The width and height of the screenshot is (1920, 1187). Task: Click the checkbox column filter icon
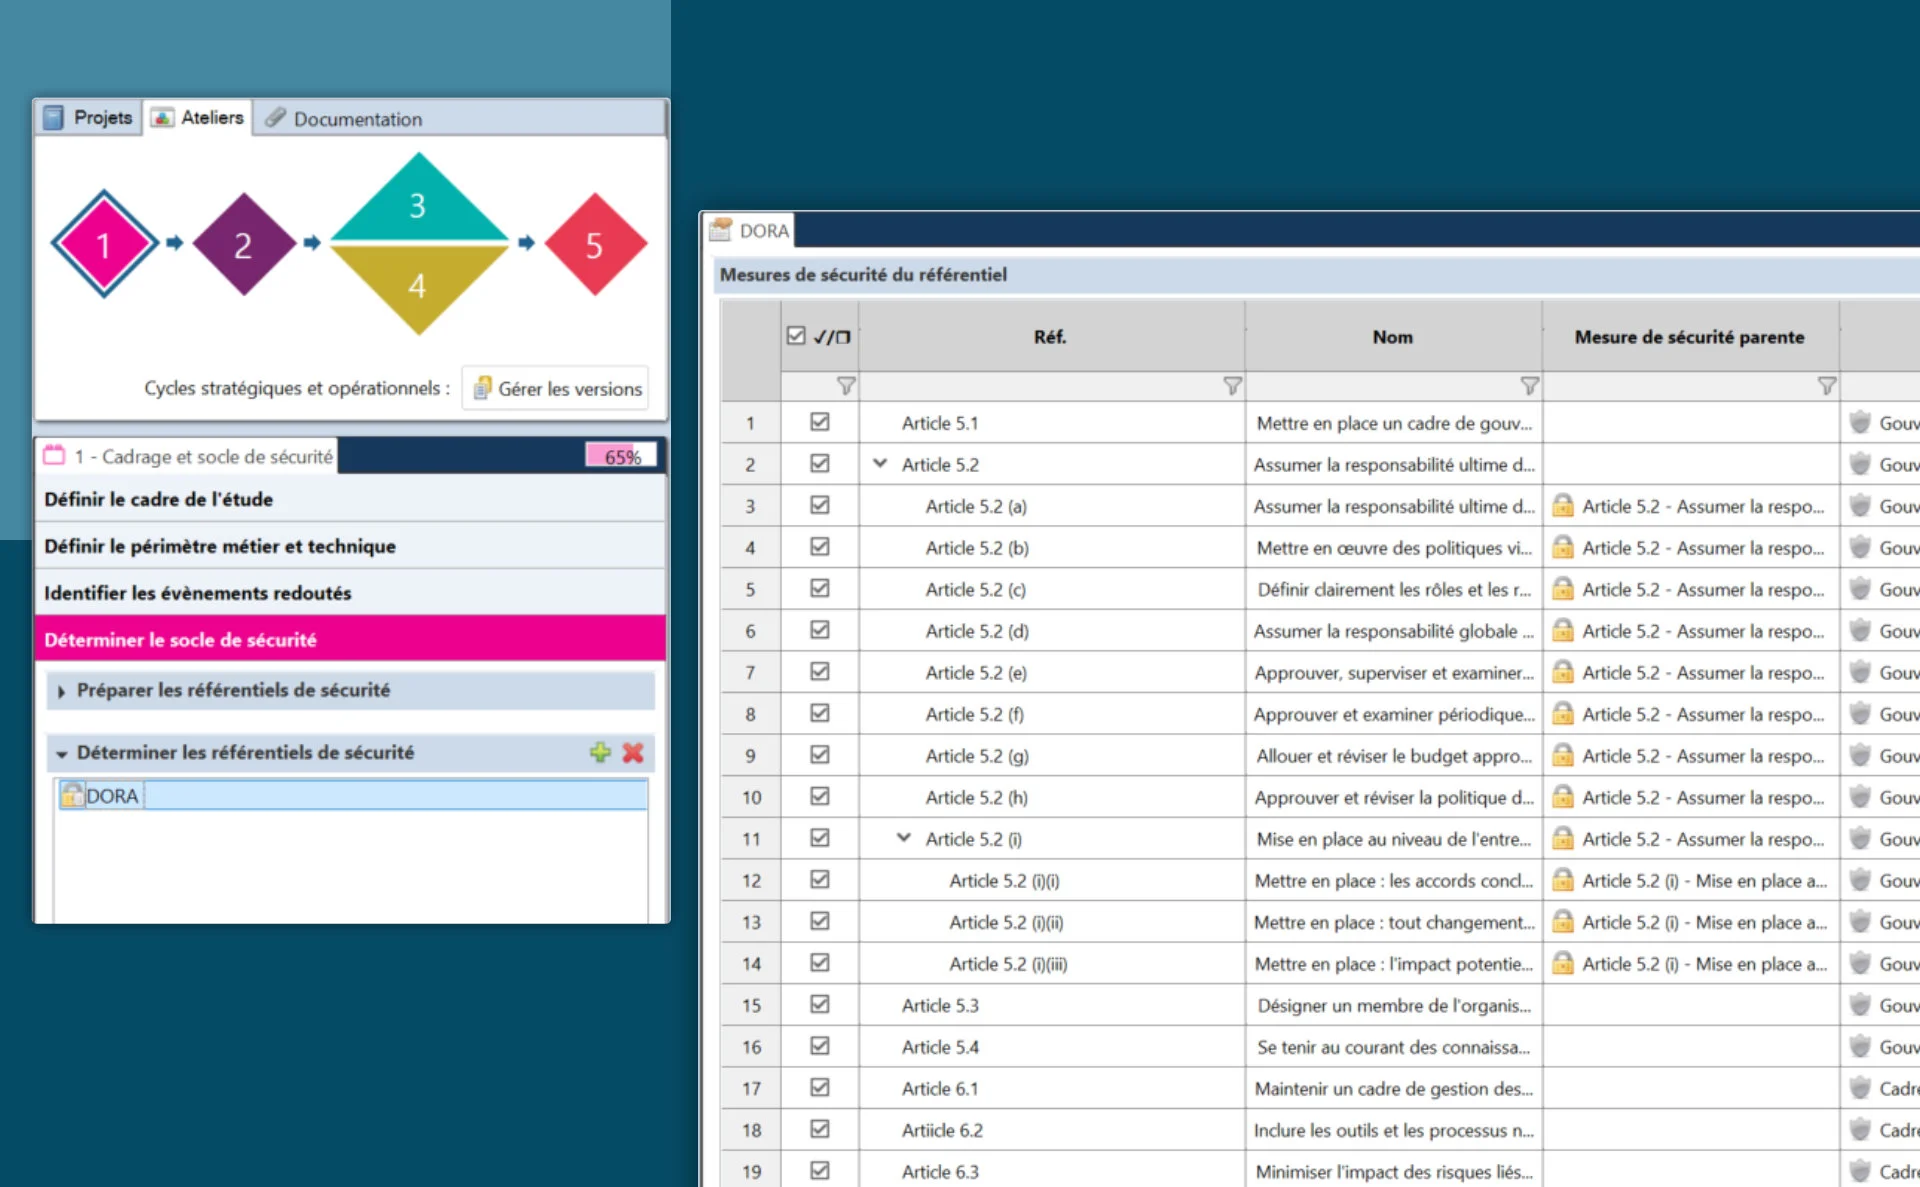pos(846,386)
